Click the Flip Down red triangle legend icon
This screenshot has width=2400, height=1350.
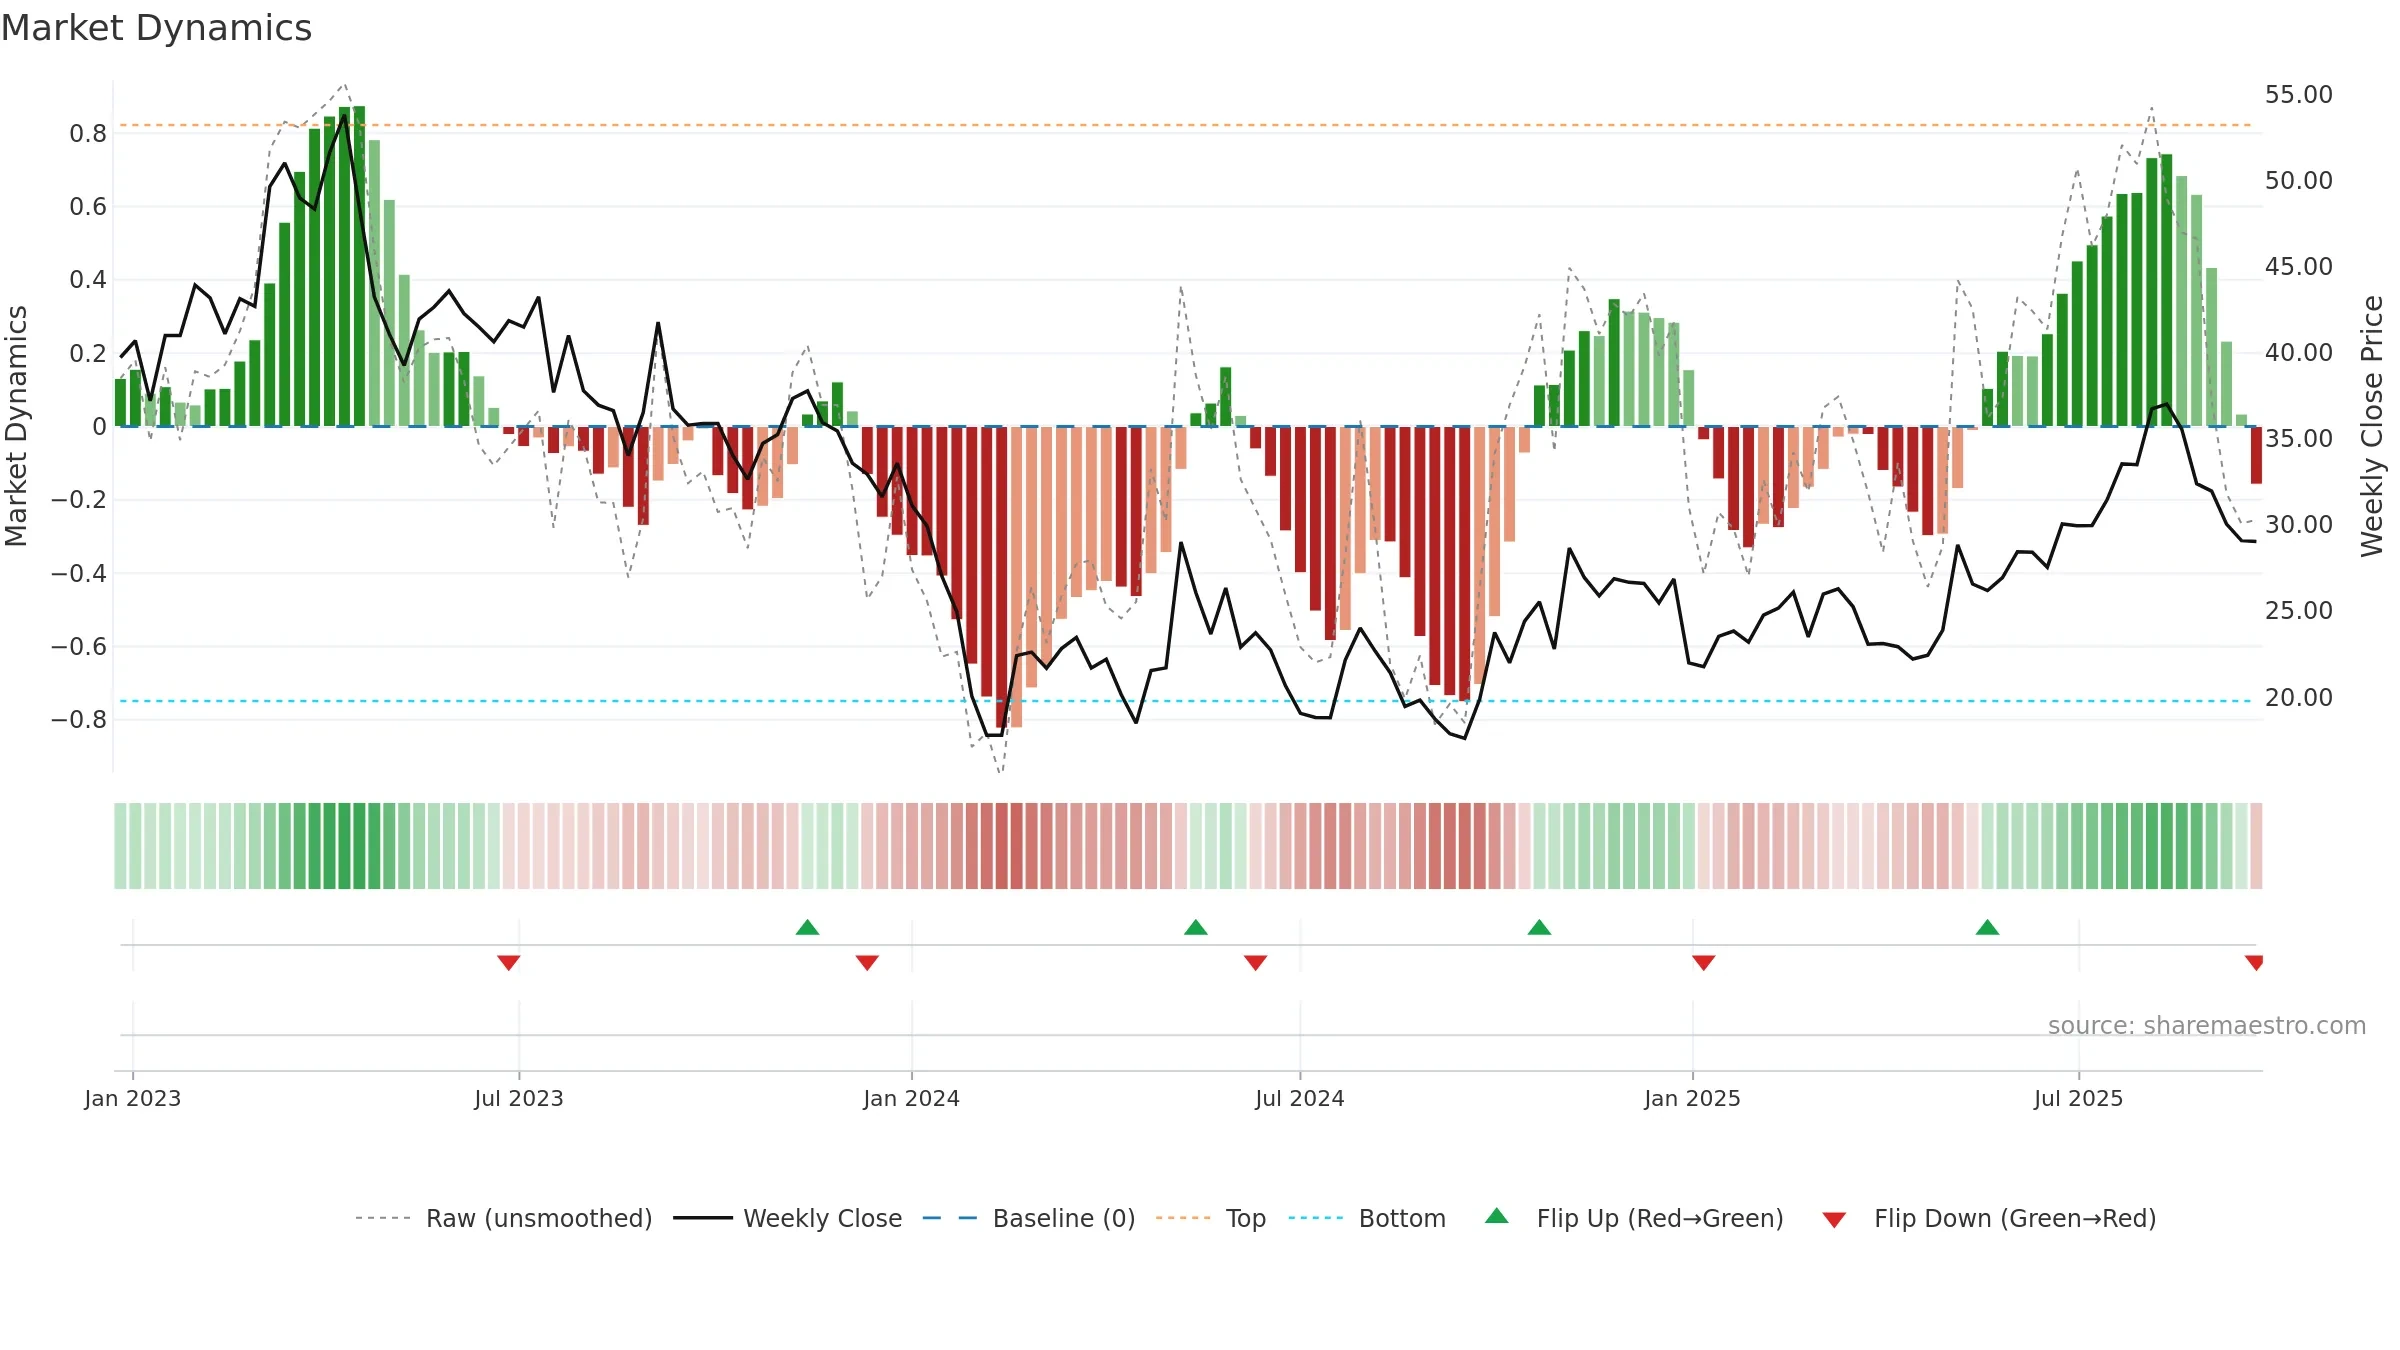coord(1834,1220)
